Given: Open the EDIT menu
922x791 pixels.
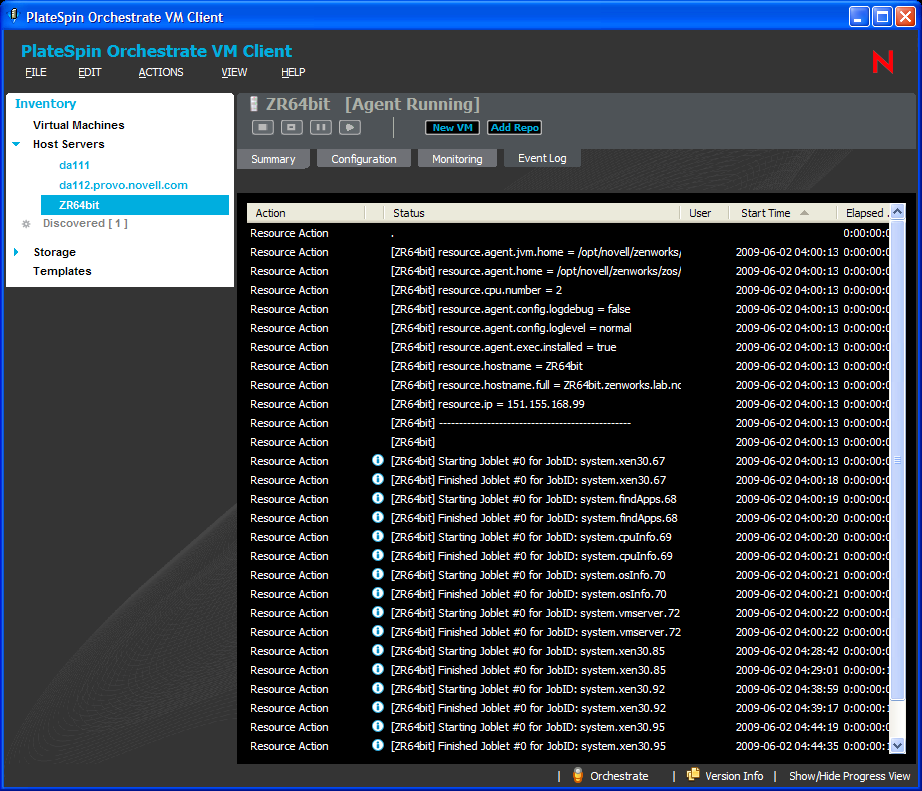Looking at the screenshot, I should (90, 72).
